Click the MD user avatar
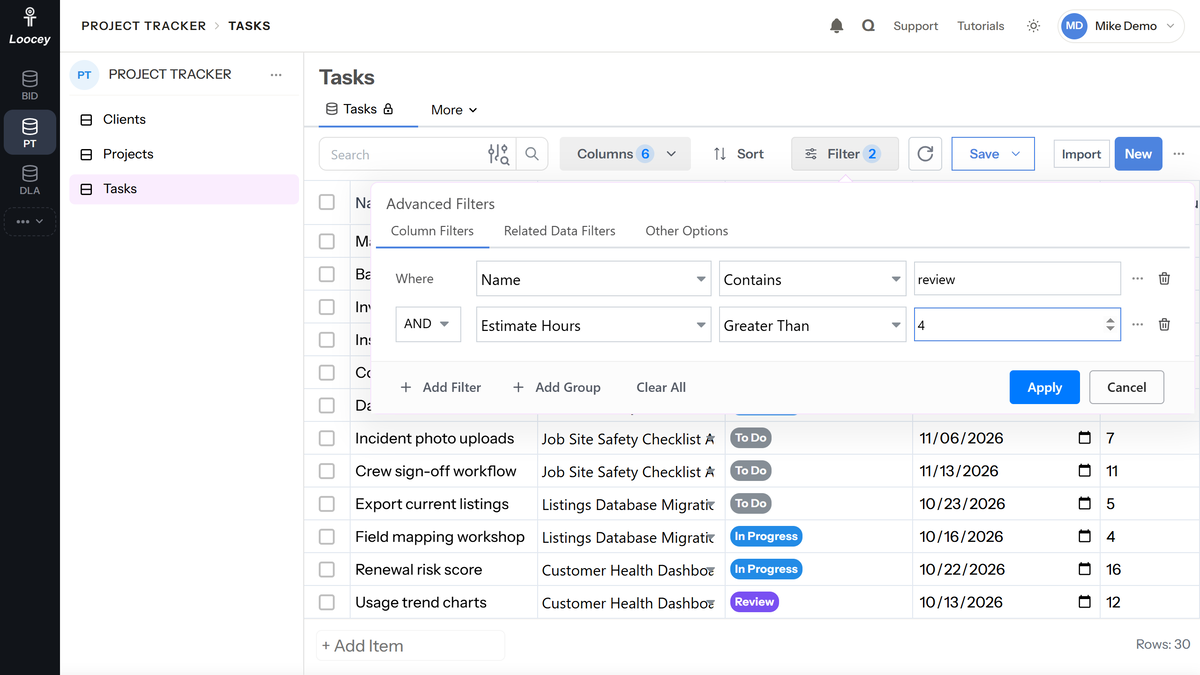Image resolution: width=1200 pixels, height=675 pixels. 1074,26
